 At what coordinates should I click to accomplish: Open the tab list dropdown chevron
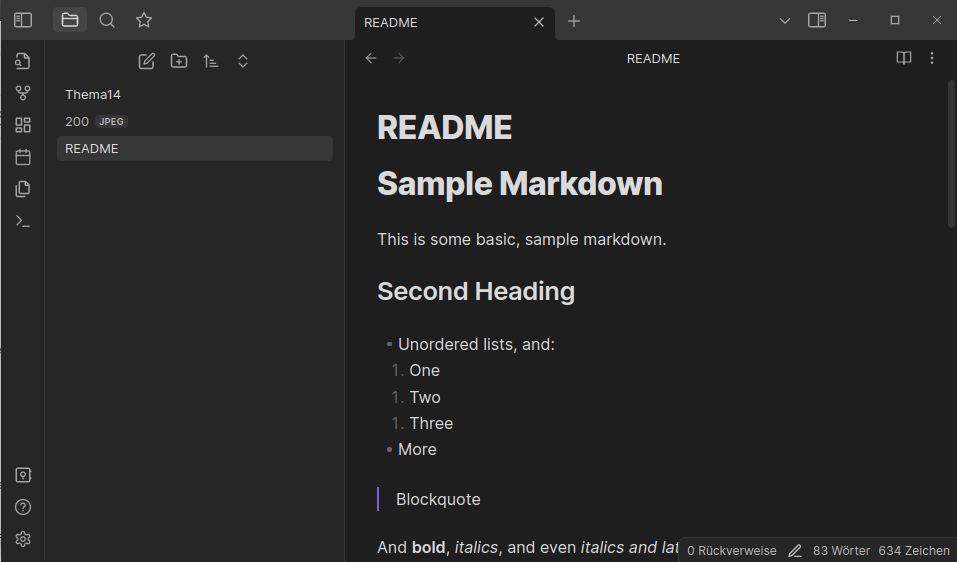(x=785, y=20)
